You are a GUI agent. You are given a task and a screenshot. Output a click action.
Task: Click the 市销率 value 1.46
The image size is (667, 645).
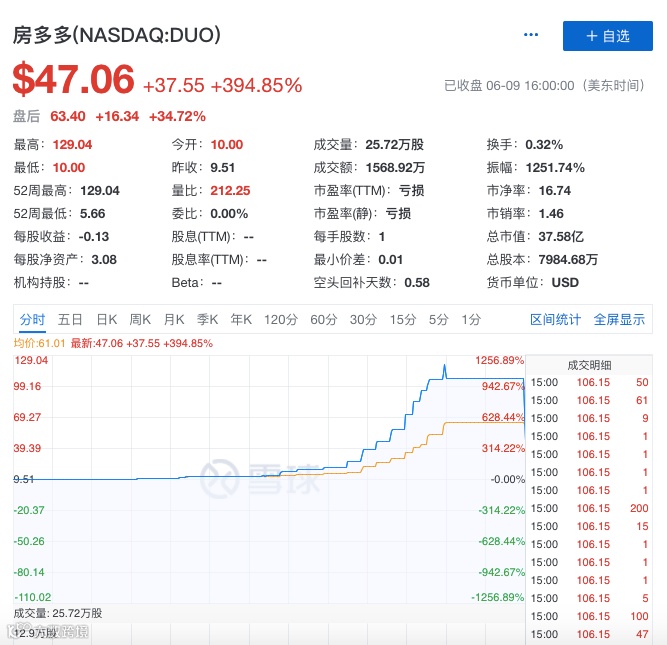551,214
